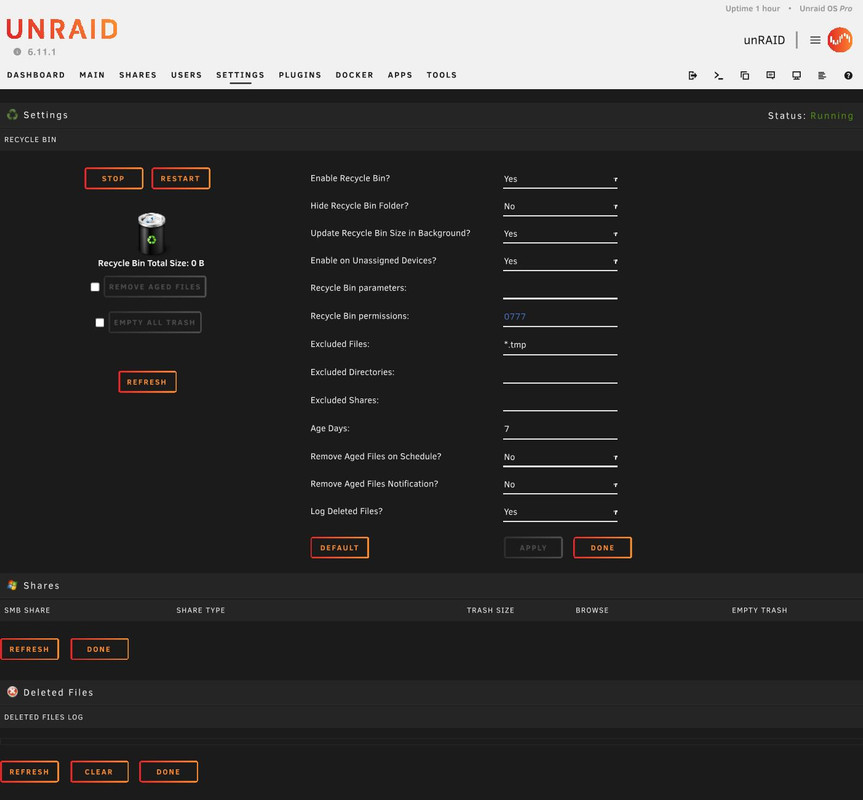Click the help question-mark icon

(848, 75)
